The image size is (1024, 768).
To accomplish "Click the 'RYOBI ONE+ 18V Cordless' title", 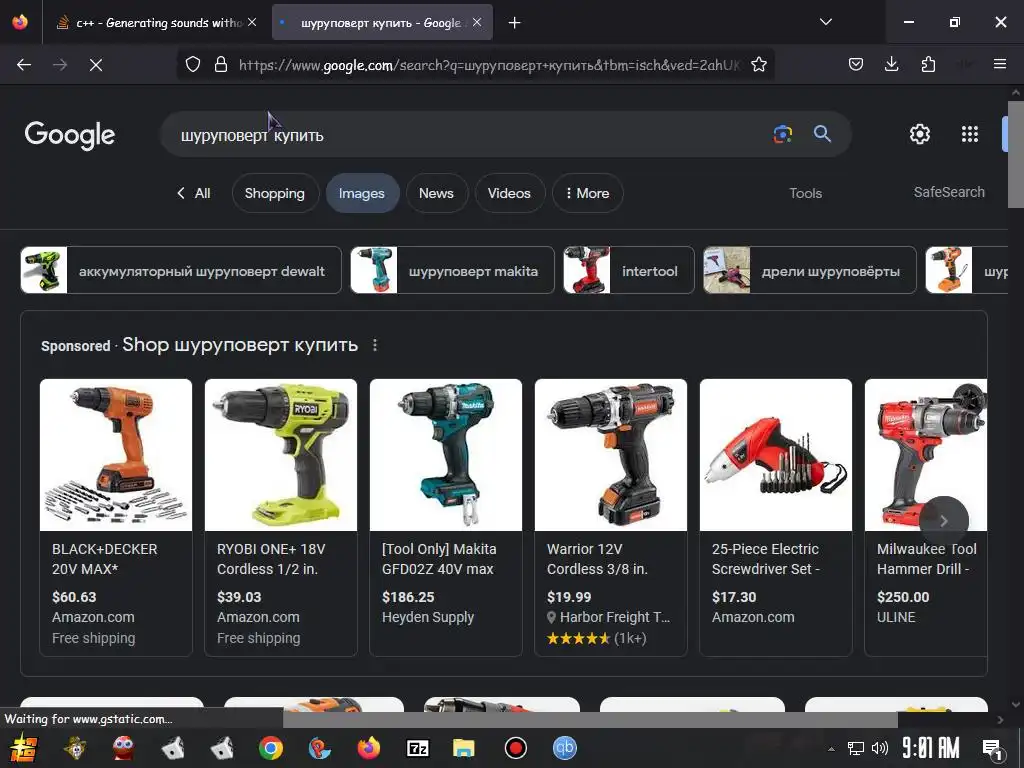I will pyautogui.click(x=271, y=559).
